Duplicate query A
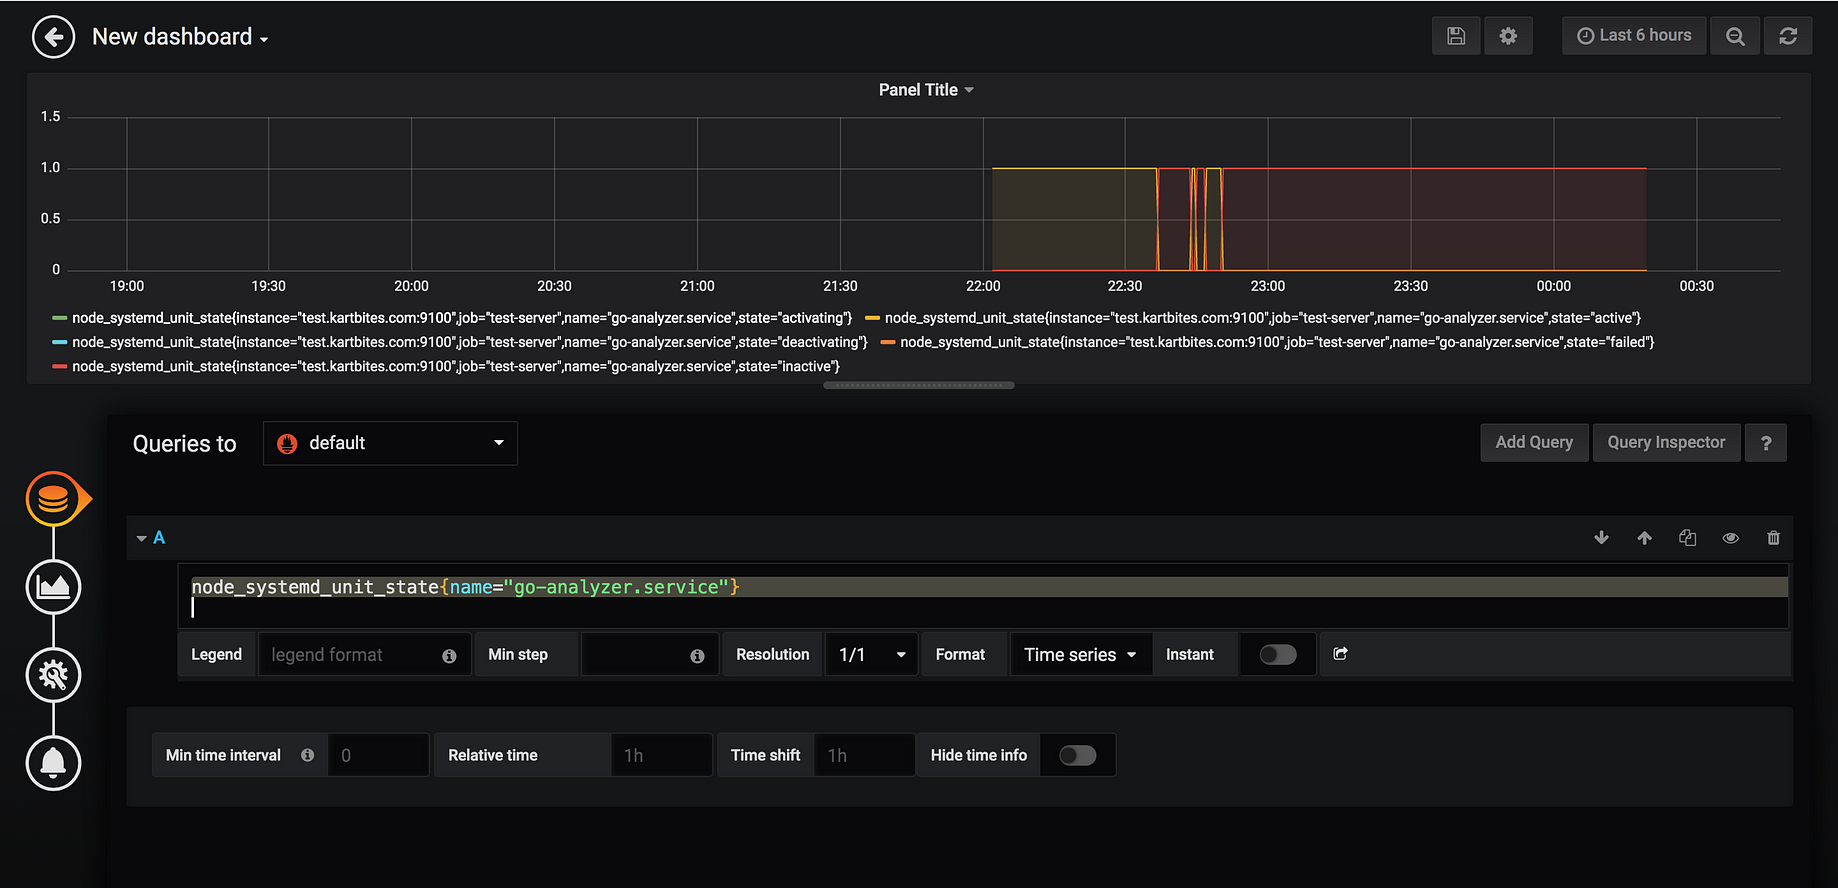This screenshot has height=888, width=1838. (1687, 538)
